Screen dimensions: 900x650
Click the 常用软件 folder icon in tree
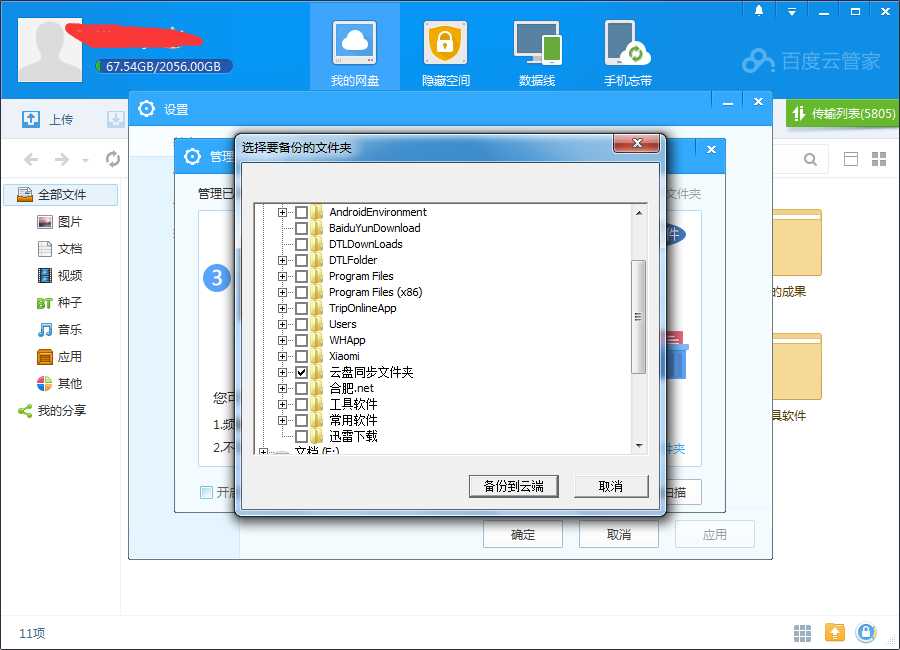coord(317,420)
